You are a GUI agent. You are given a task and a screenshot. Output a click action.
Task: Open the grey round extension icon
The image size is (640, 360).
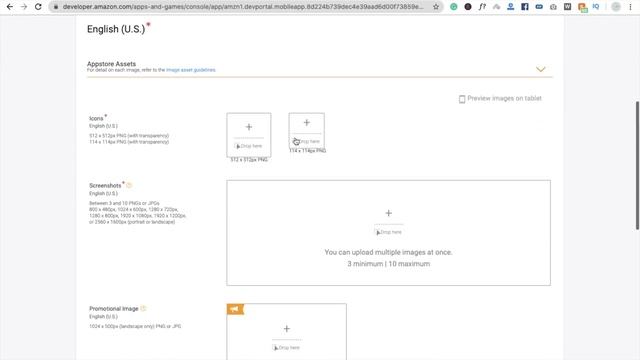coord(553,7)
